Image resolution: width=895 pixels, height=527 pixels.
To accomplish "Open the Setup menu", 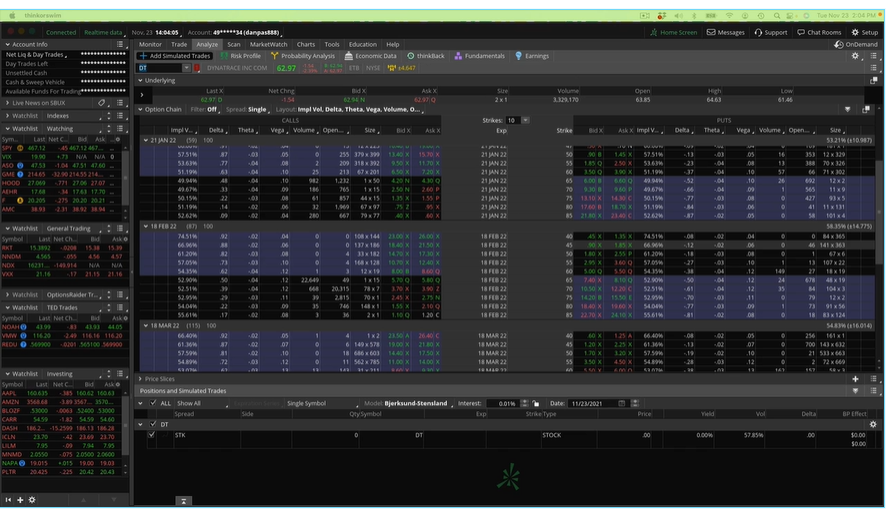I will click(865, 33).
